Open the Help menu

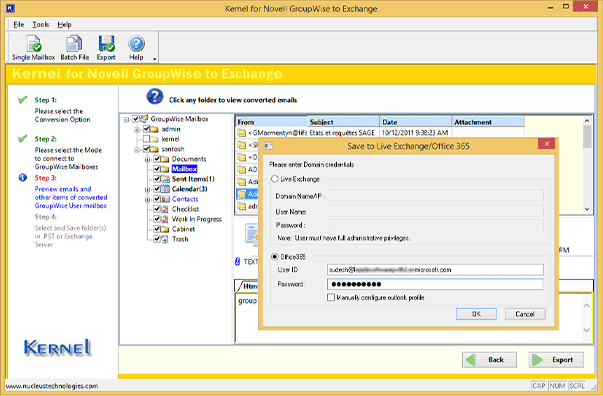pyautogui.click(x=64, y=25)
